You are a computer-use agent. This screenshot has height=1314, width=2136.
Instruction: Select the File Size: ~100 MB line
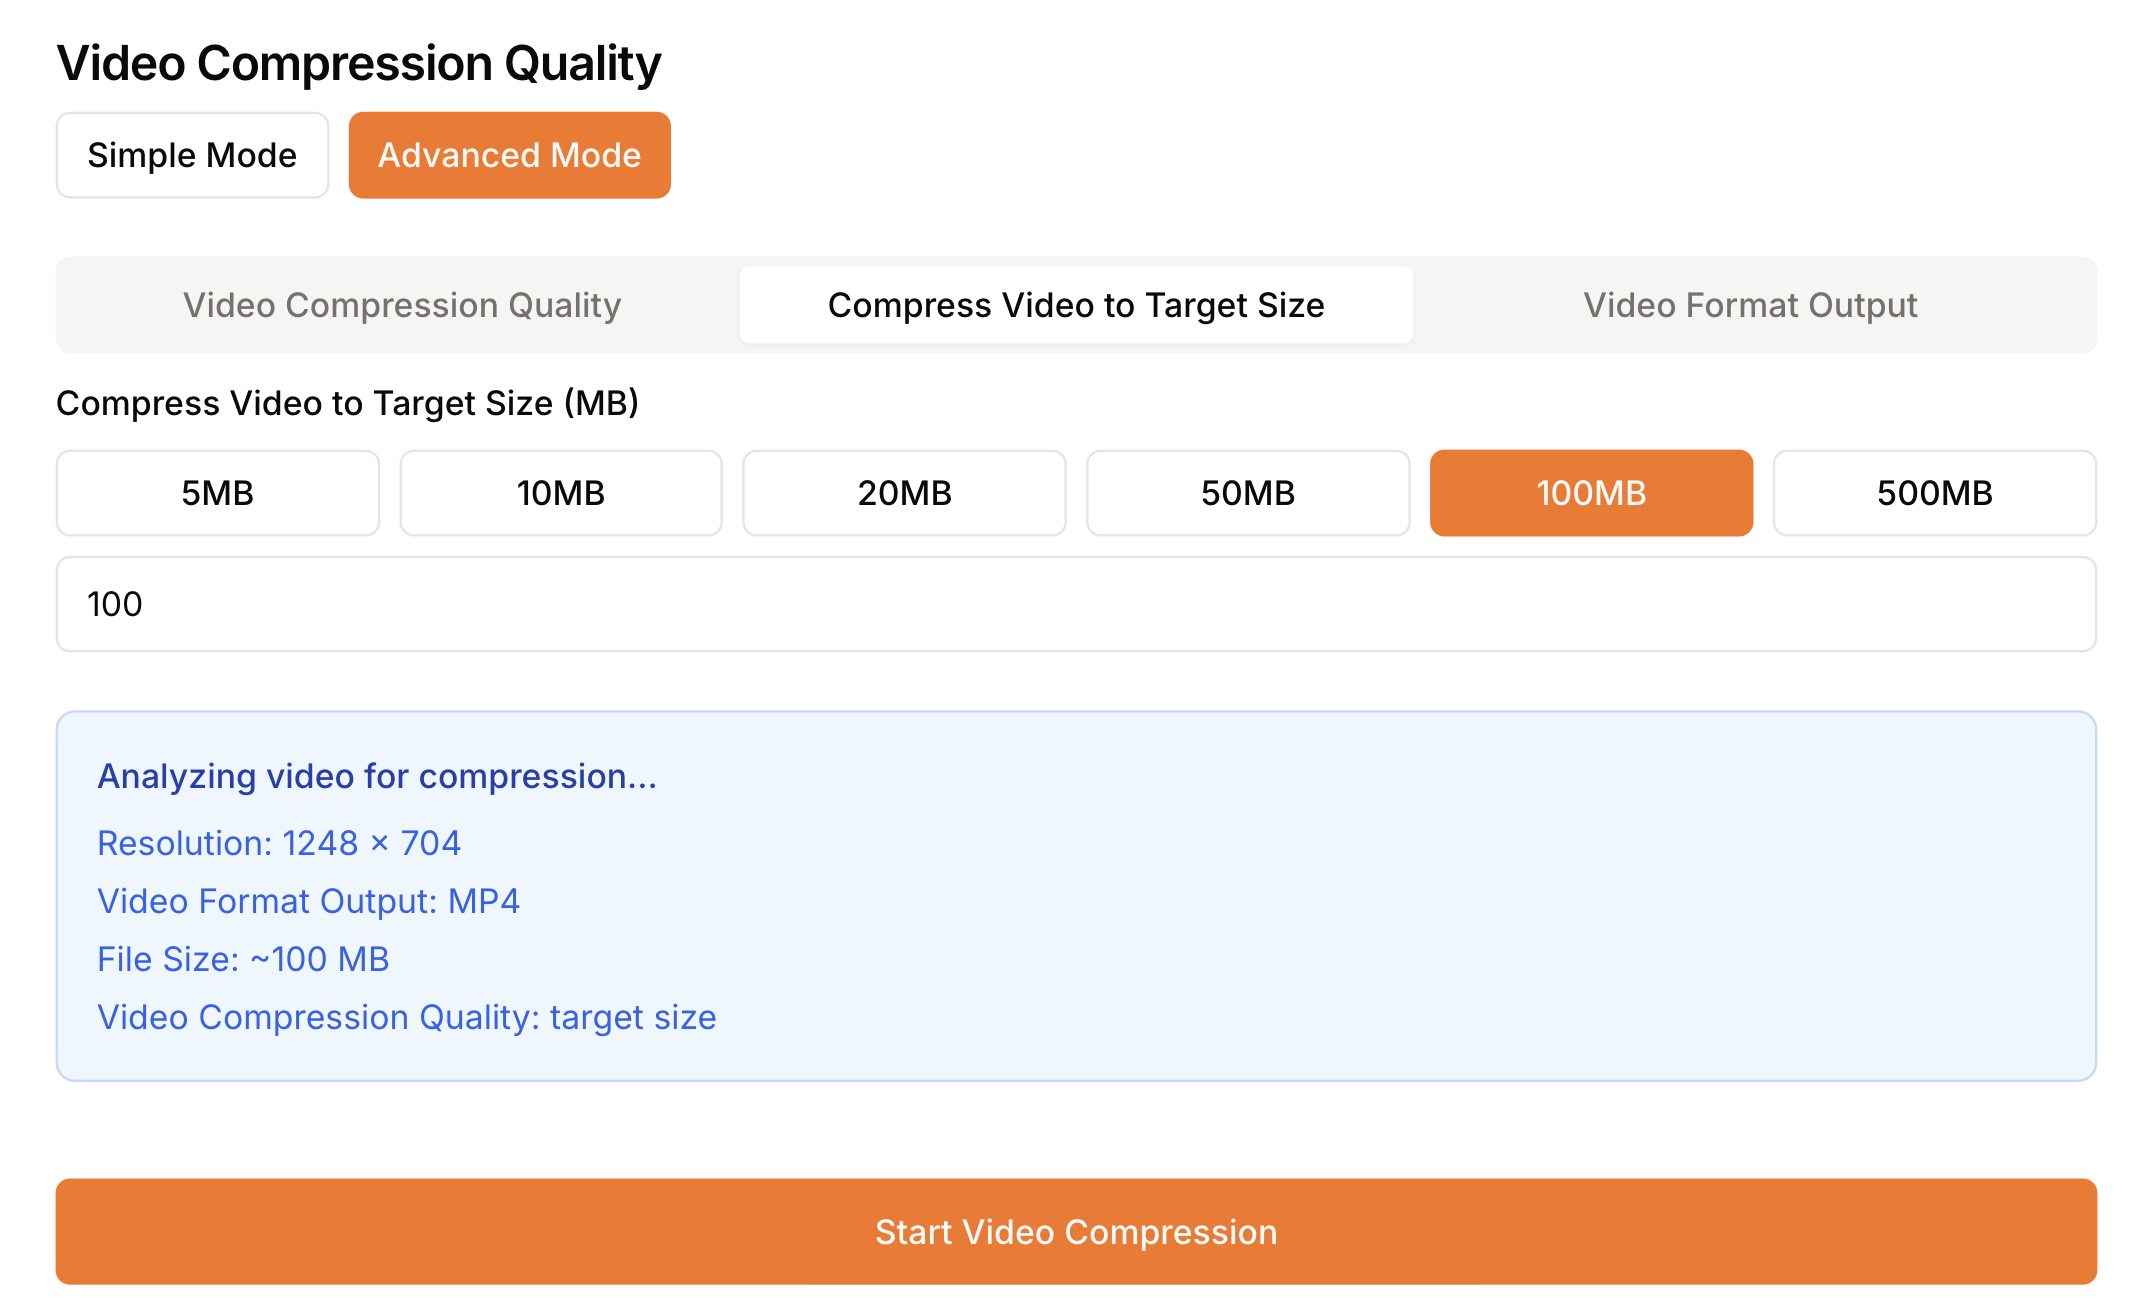(x=243, y=959)
